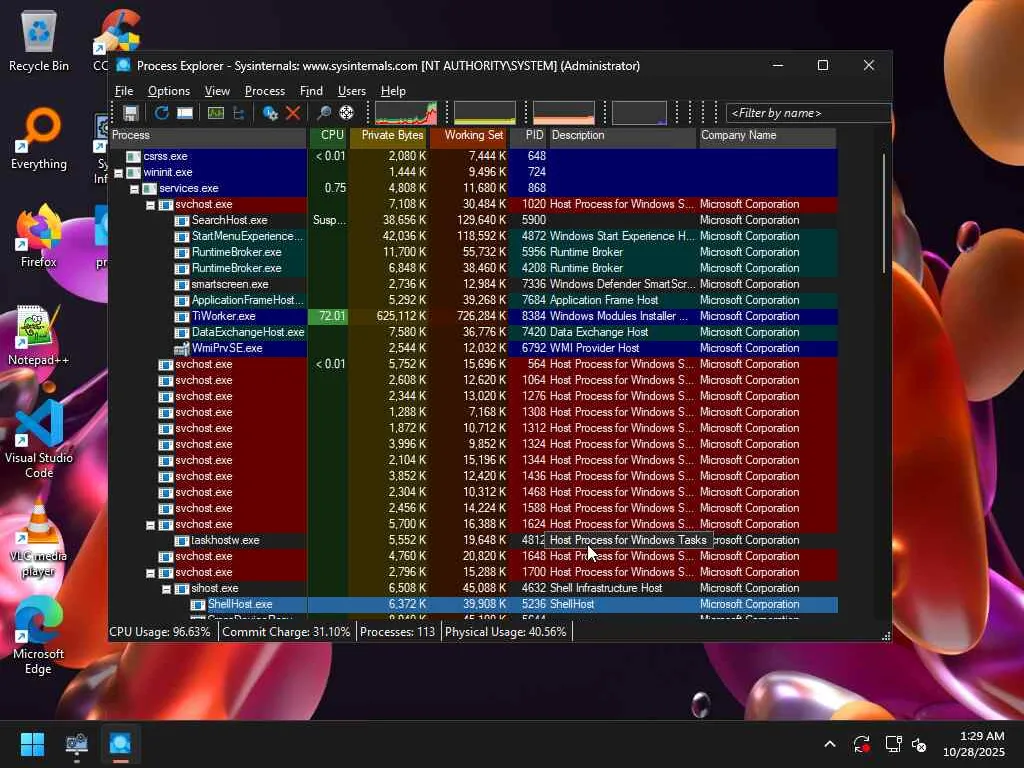Viewport: 1024px width, 768px height.
Task: Click the yellow commit history mini graph
Action: [485, 113]
